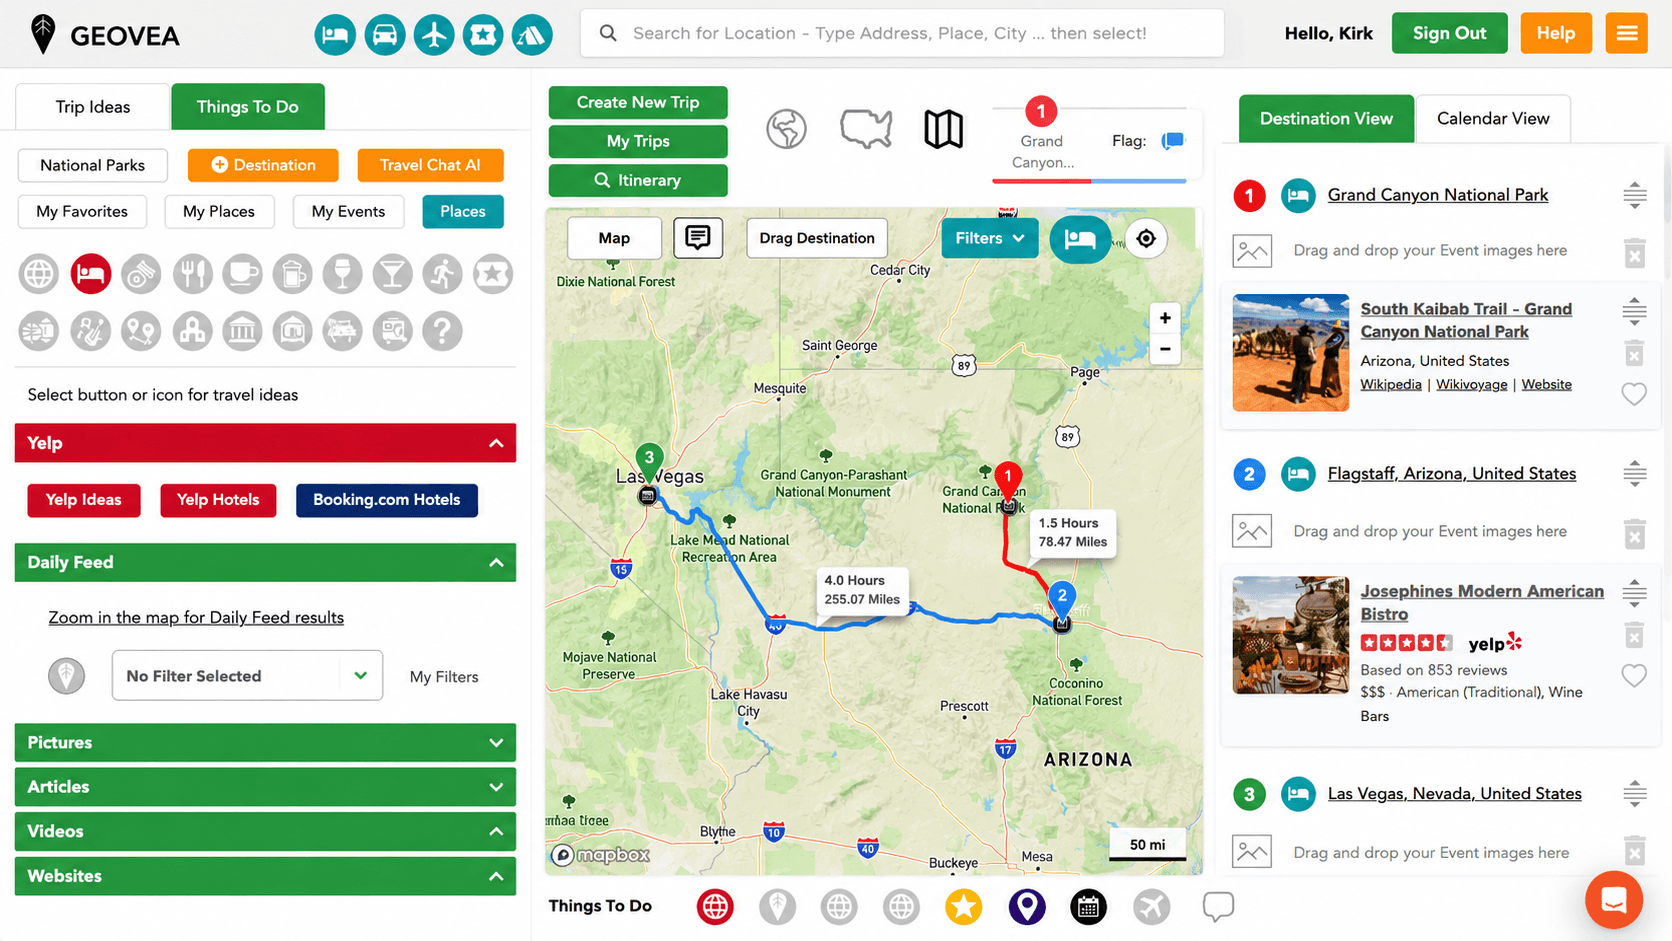The width and height of the screenshot is (1672, 941).
Task: Click the question mark category icon
Action: [x=442, y=330]
